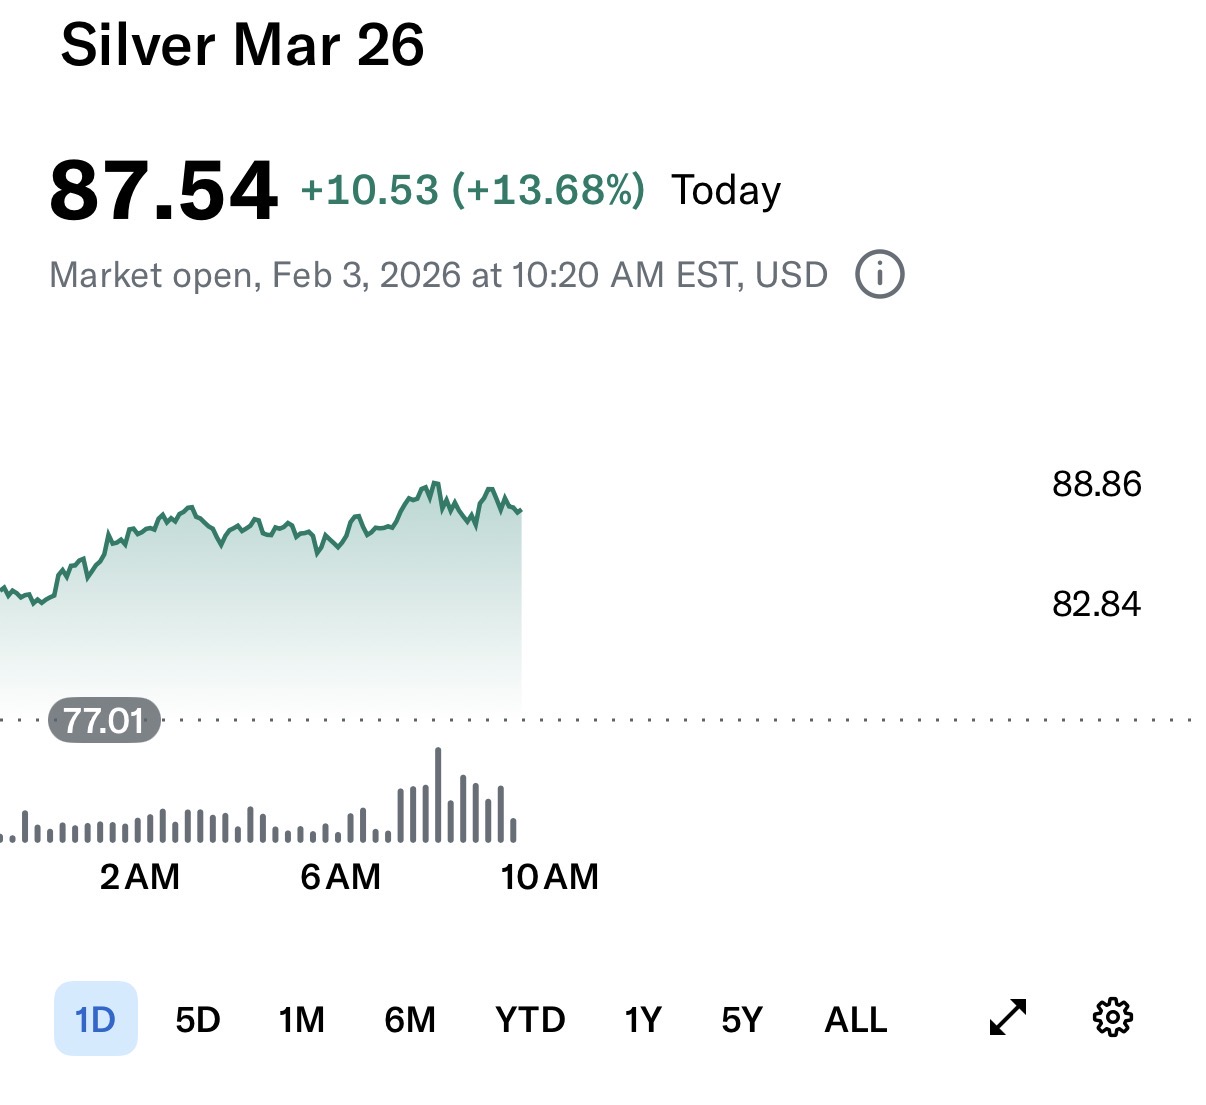
Task: Select the 1D time range
Action: [x=96, y=1019]
